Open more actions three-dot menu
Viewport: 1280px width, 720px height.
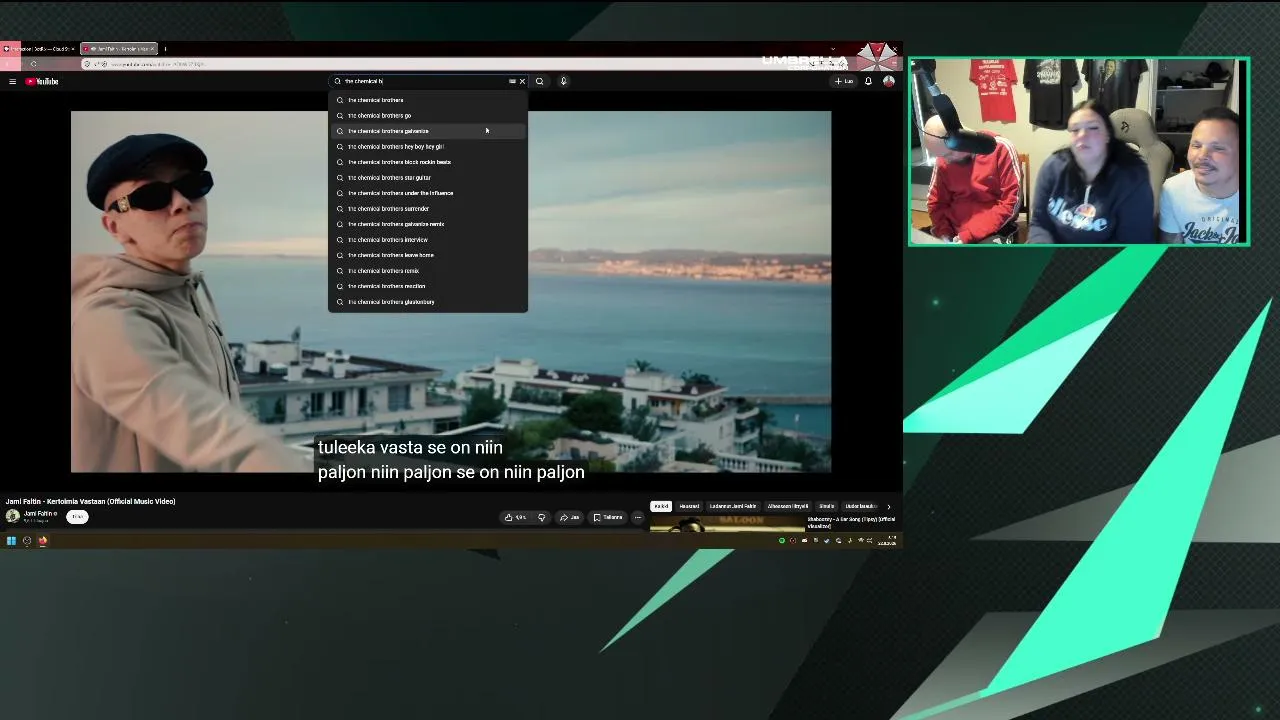click(638, 517)
